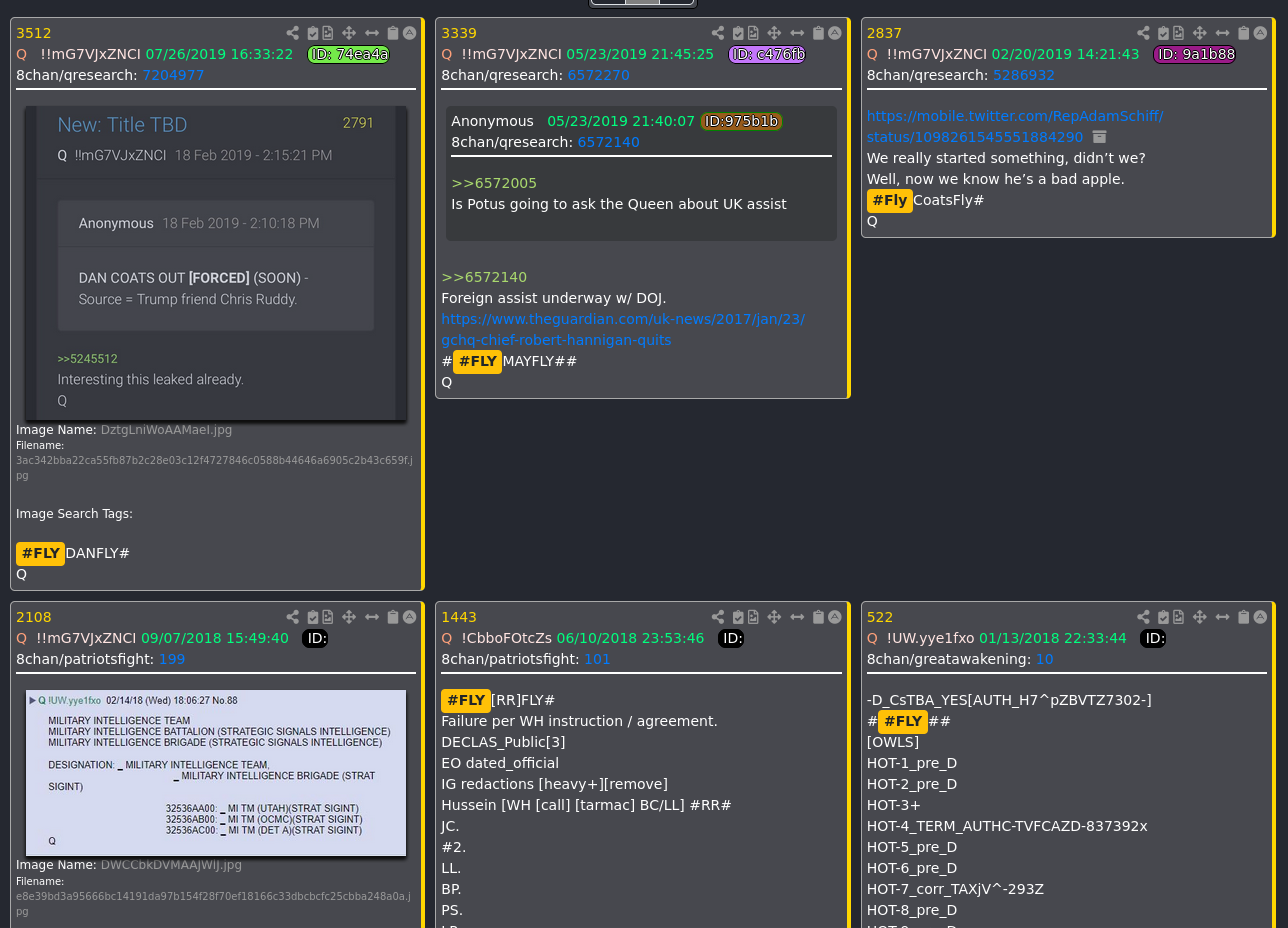
Task: Open the RepAdamSchiff Twitter status link
Action: 1015,126
